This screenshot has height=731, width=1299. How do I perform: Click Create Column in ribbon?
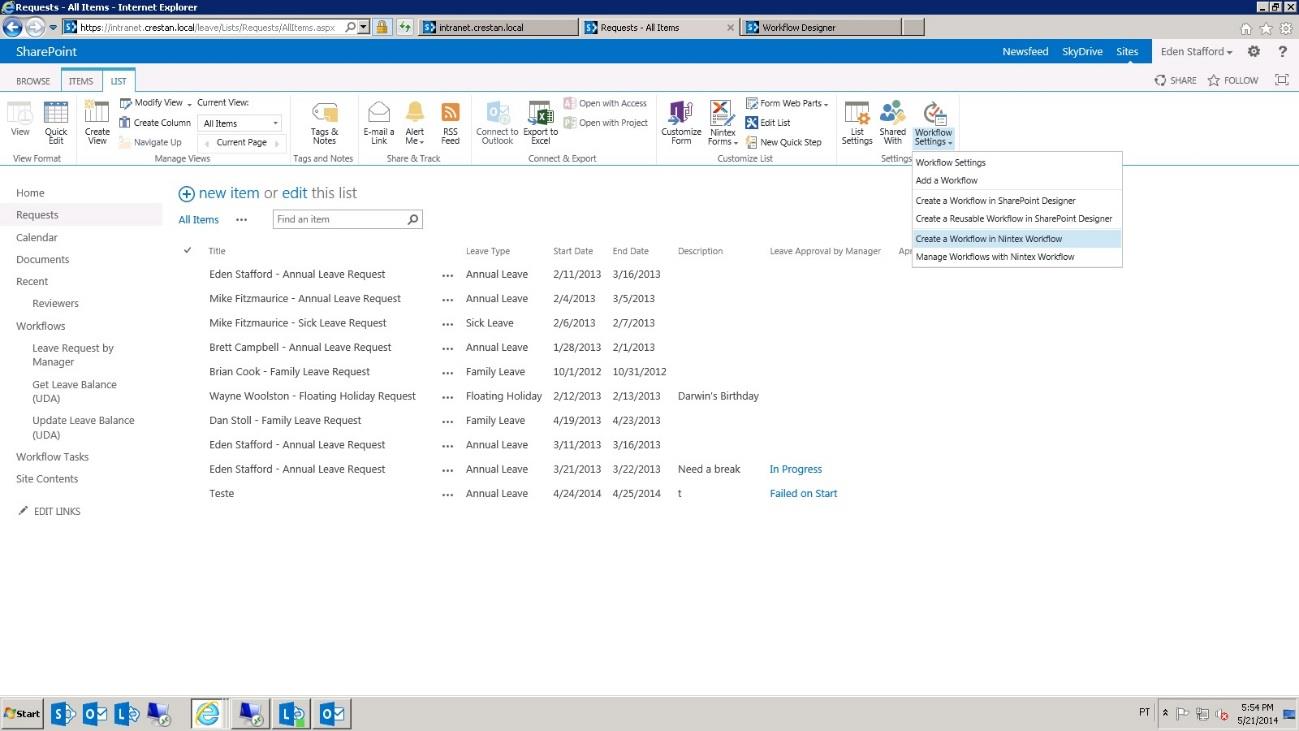pos(155,123)
